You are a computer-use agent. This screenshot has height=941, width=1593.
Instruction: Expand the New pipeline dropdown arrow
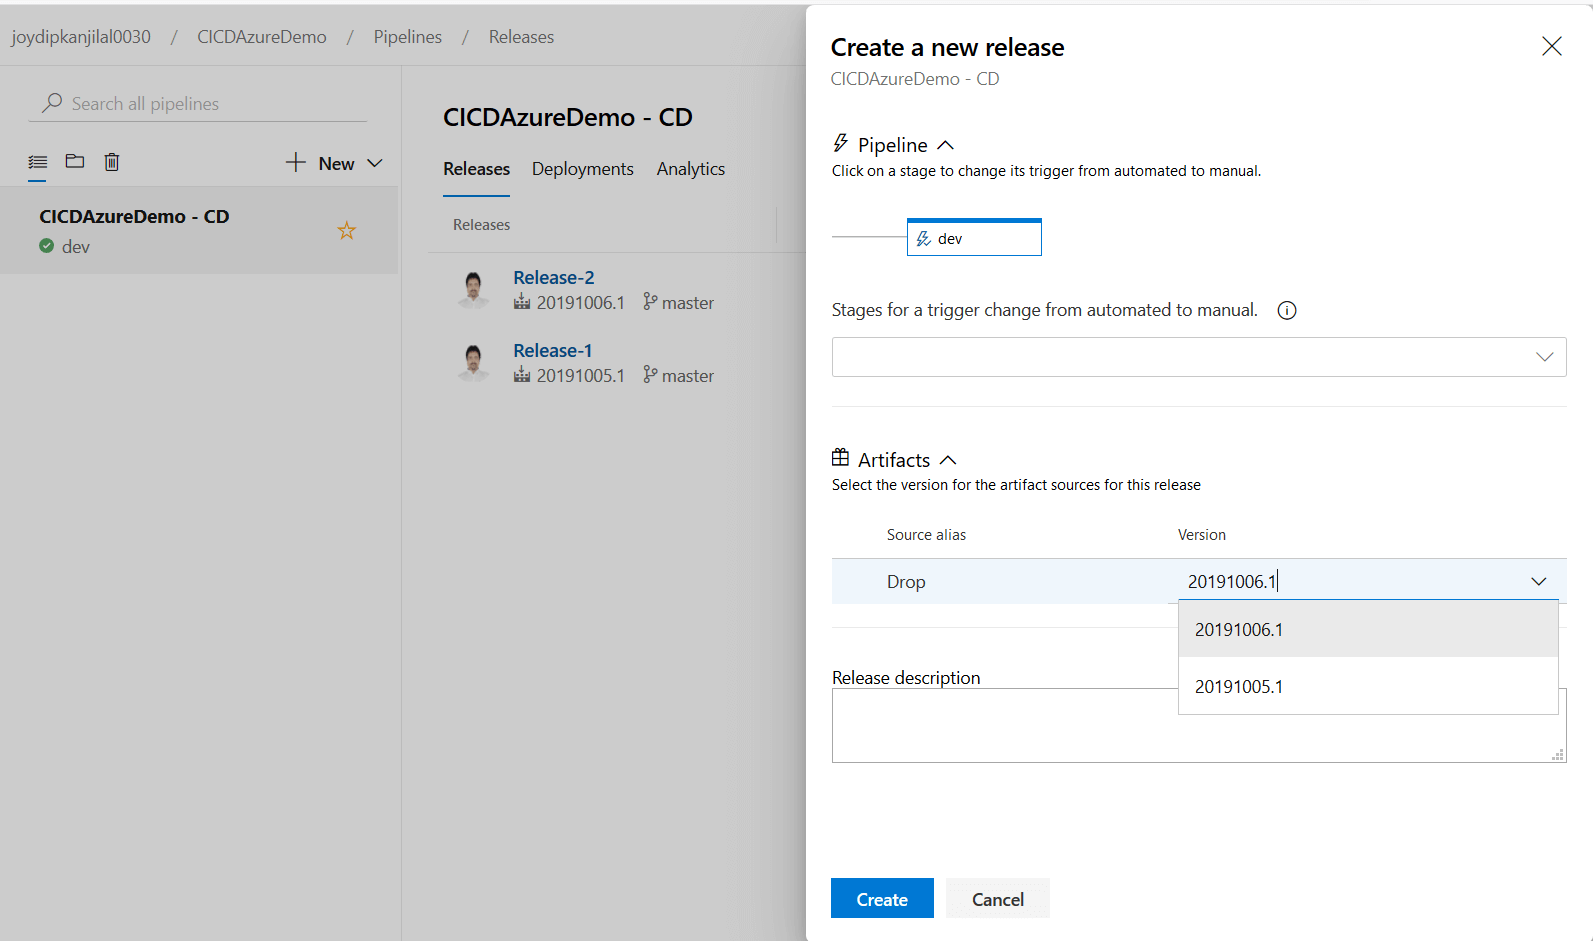pyautogui.click(x=375, y=163)
